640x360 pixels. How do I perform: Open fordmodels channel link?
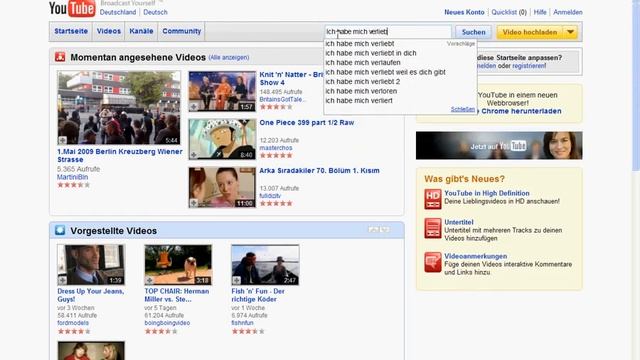(73, 323)
